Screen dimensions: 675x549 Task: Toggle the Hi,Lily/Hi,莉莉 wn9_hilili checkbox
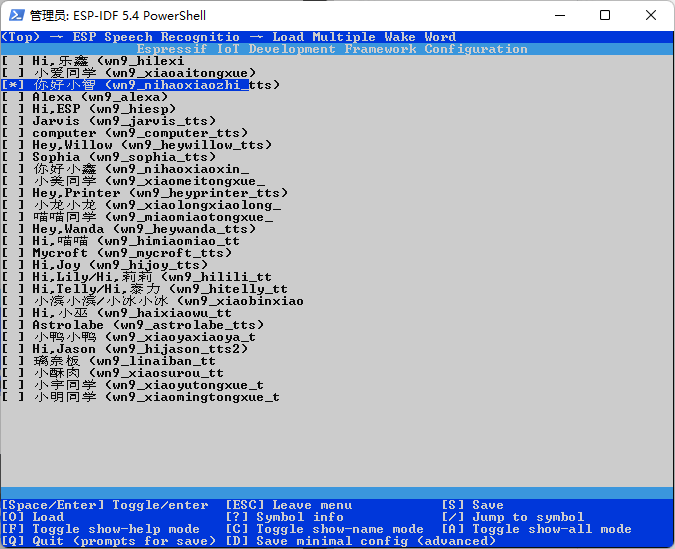pos(12,277)
